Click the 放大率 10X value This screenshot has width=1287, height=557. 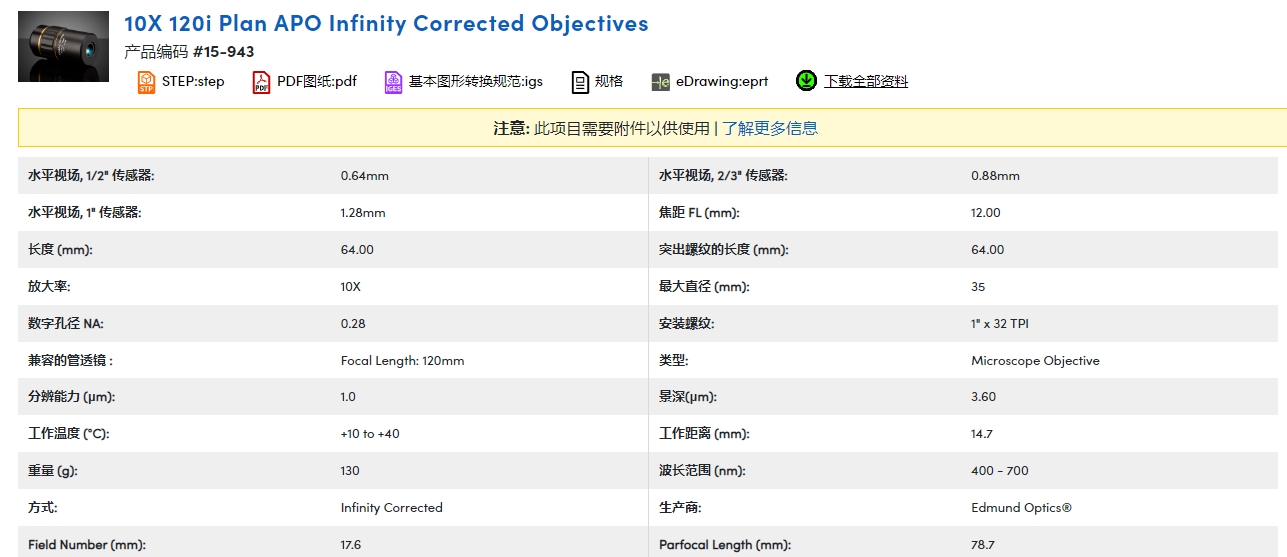click(x=351, y=287)
